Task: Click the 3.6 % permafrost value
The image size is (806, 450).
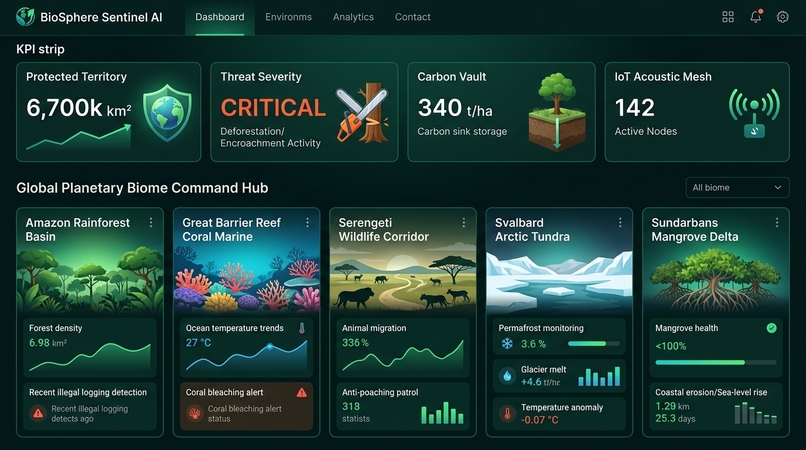Action: [533, 344]
